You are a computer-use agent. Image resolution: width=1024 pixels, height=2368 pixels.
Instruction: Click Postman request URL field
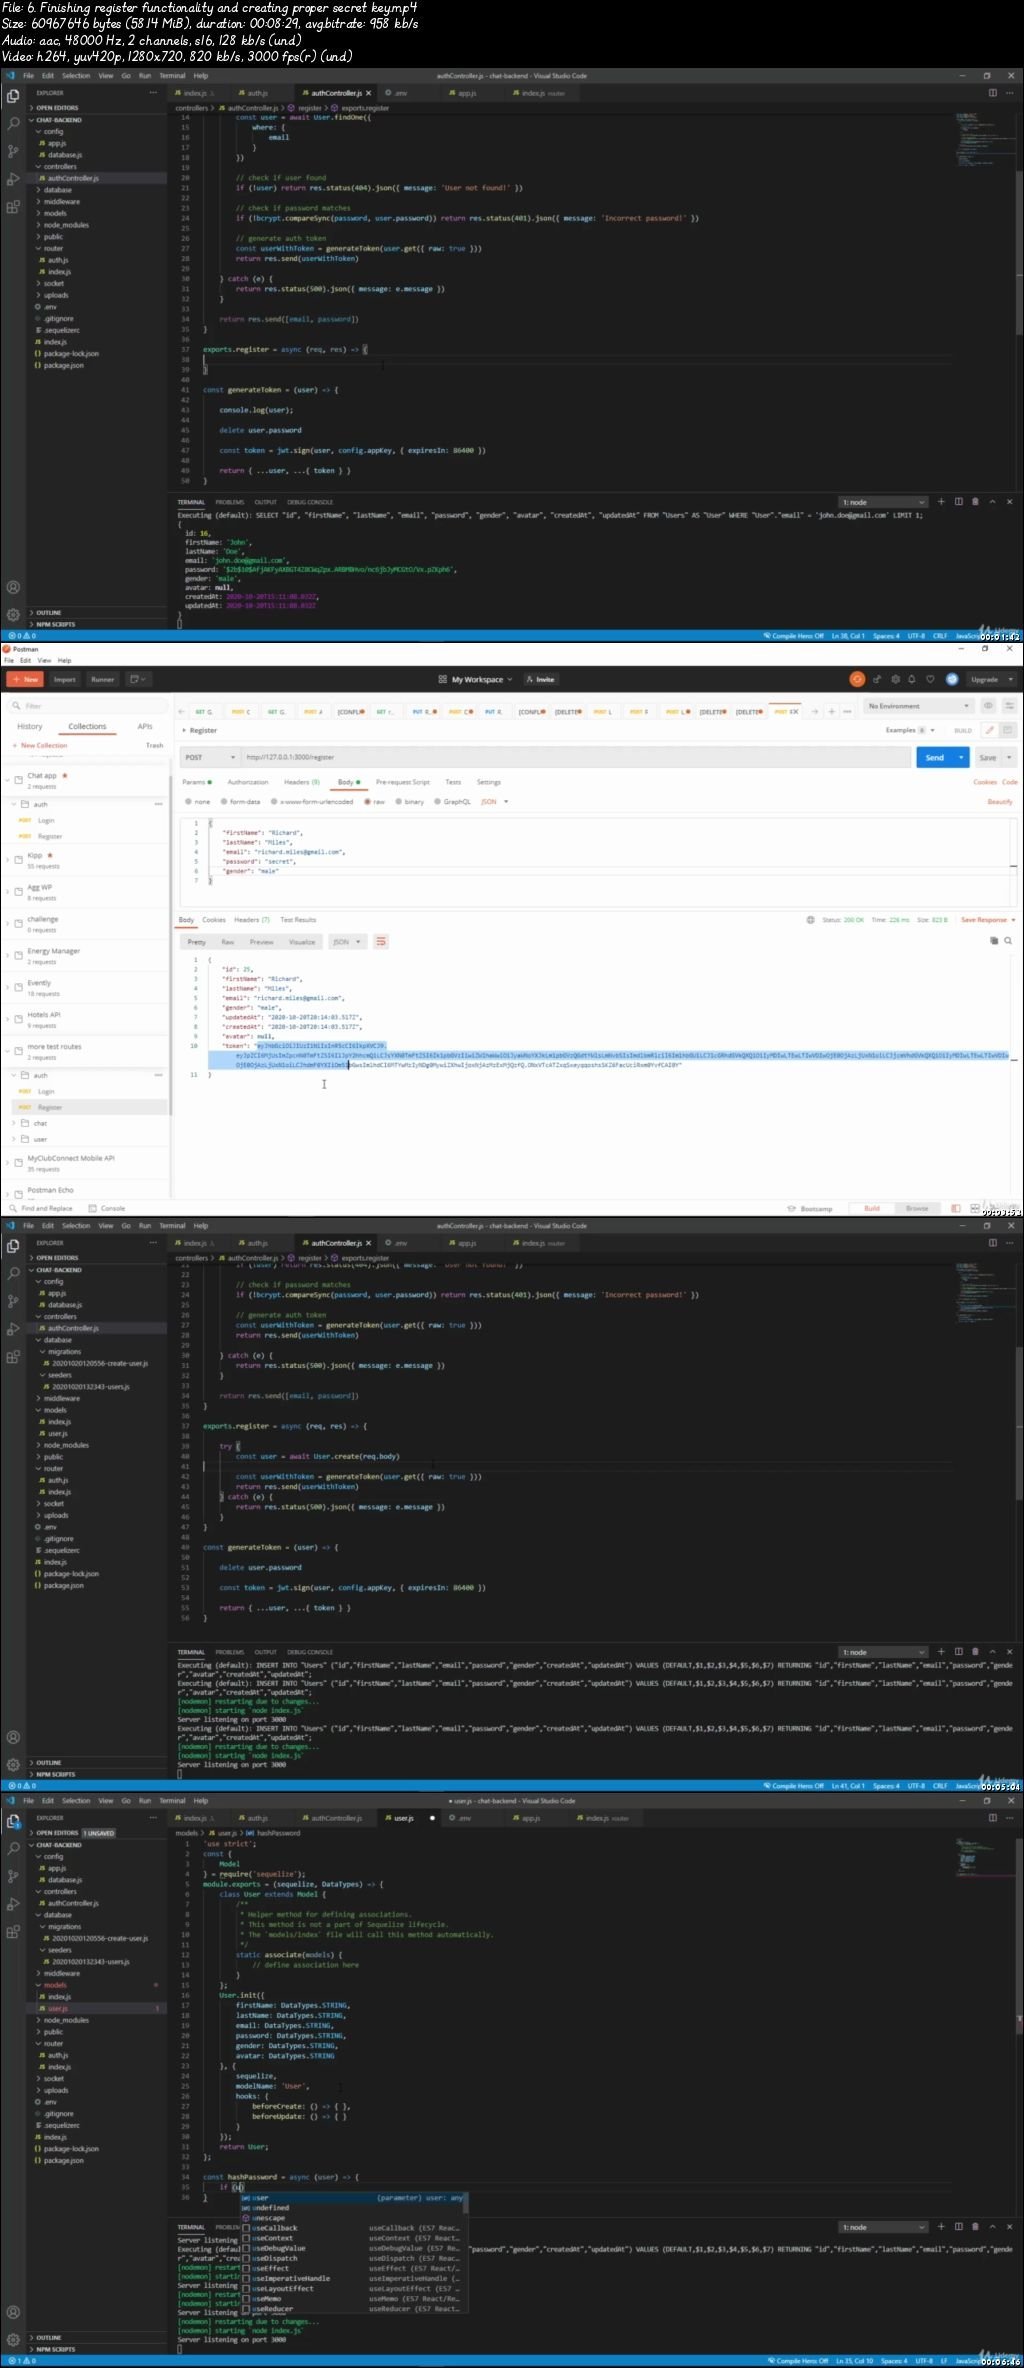pos(574,757)
